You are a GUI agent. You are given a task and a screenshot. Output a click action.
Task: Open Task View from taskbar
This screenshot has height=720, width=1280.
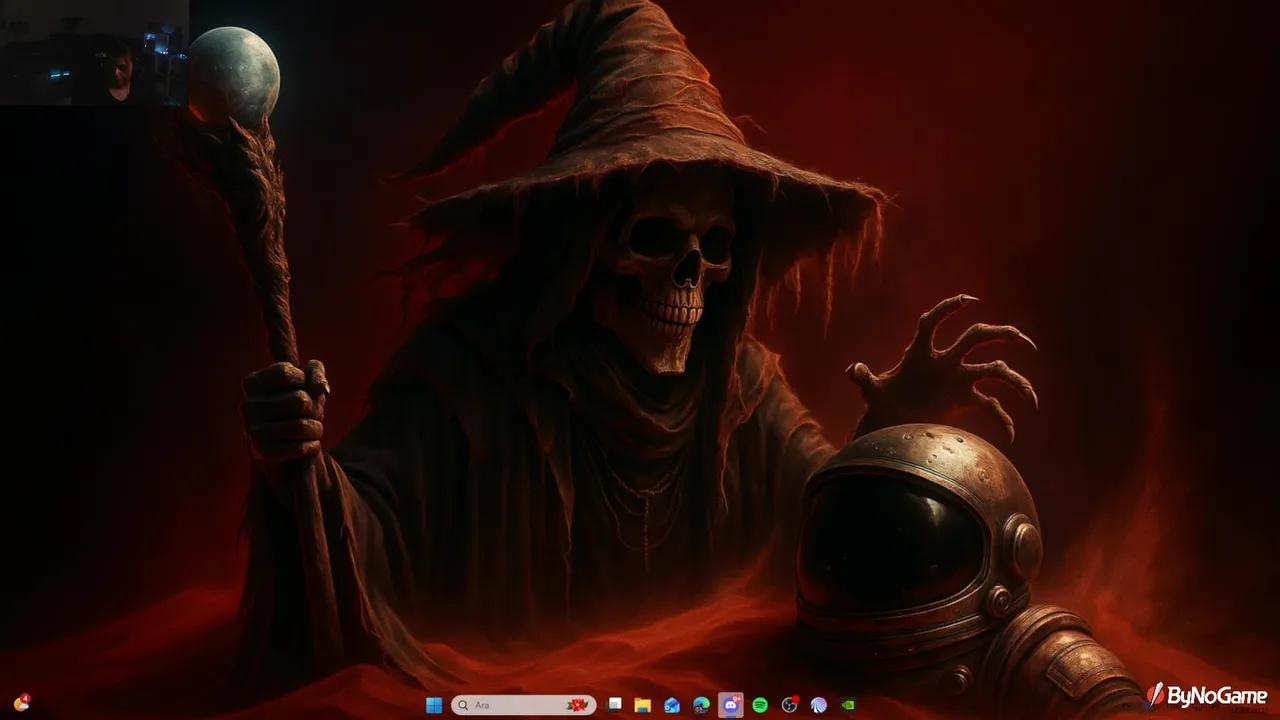[614, 705]
